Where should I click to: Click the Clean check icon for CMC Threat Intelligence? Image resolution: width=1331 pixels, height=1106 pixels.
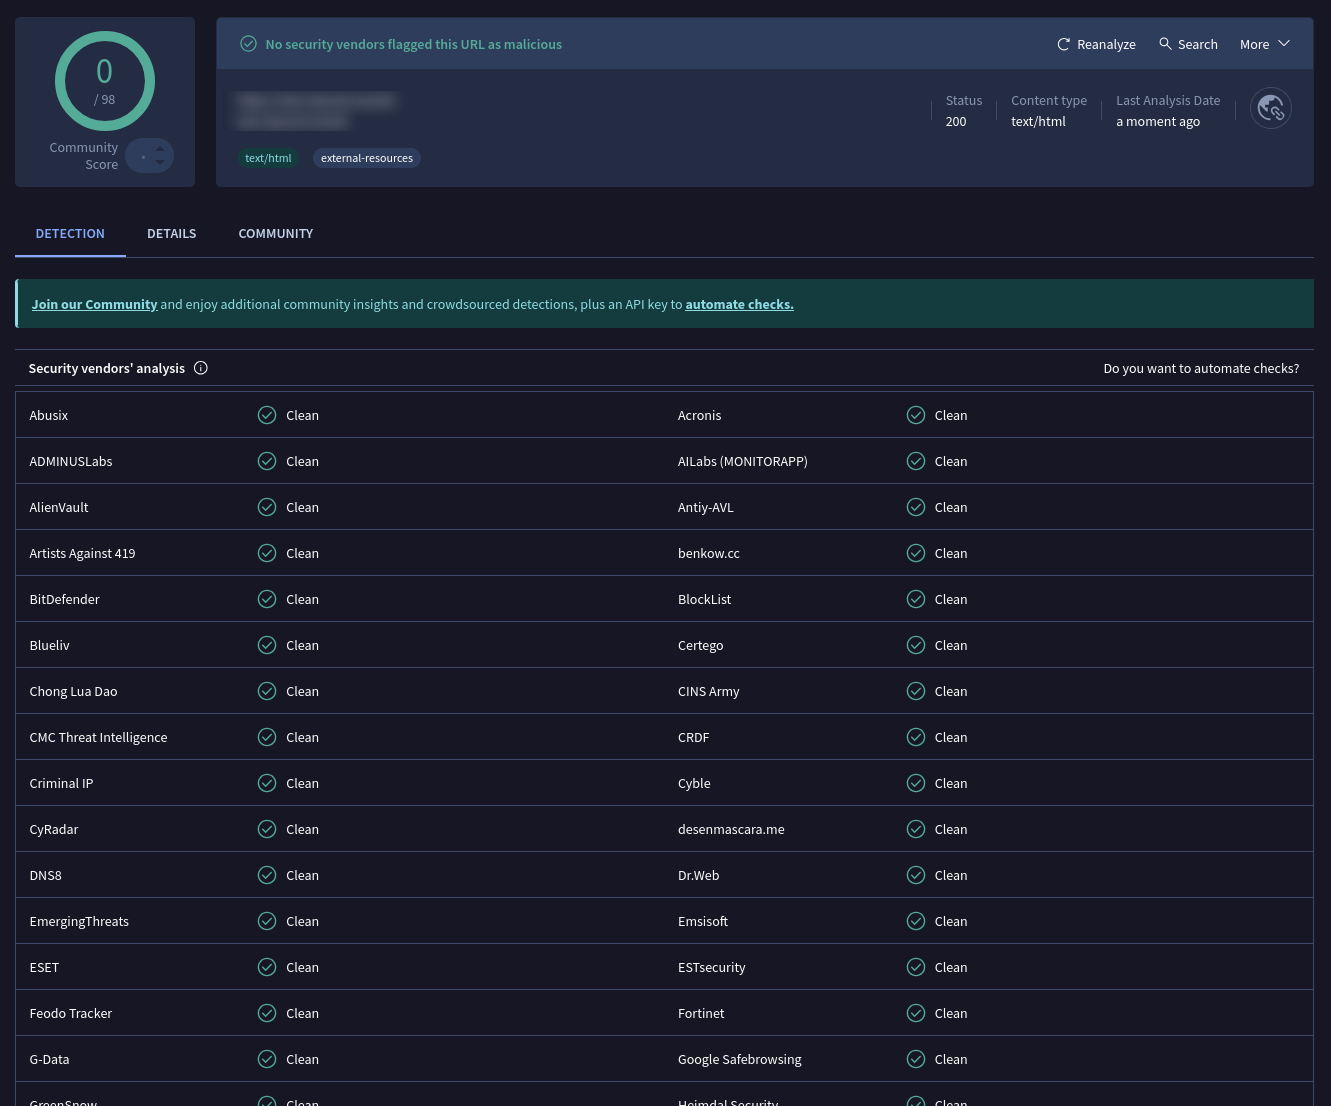tap(267, 737)
